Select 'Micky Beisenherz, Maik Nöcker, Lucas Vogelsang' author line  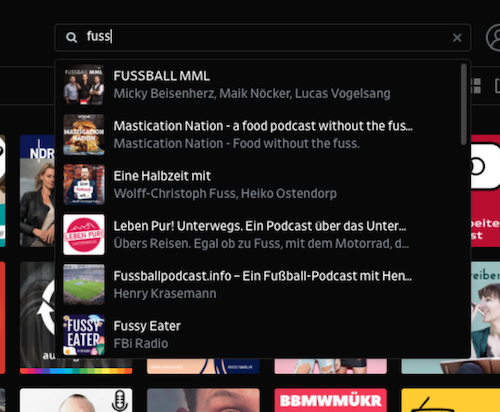252,94
